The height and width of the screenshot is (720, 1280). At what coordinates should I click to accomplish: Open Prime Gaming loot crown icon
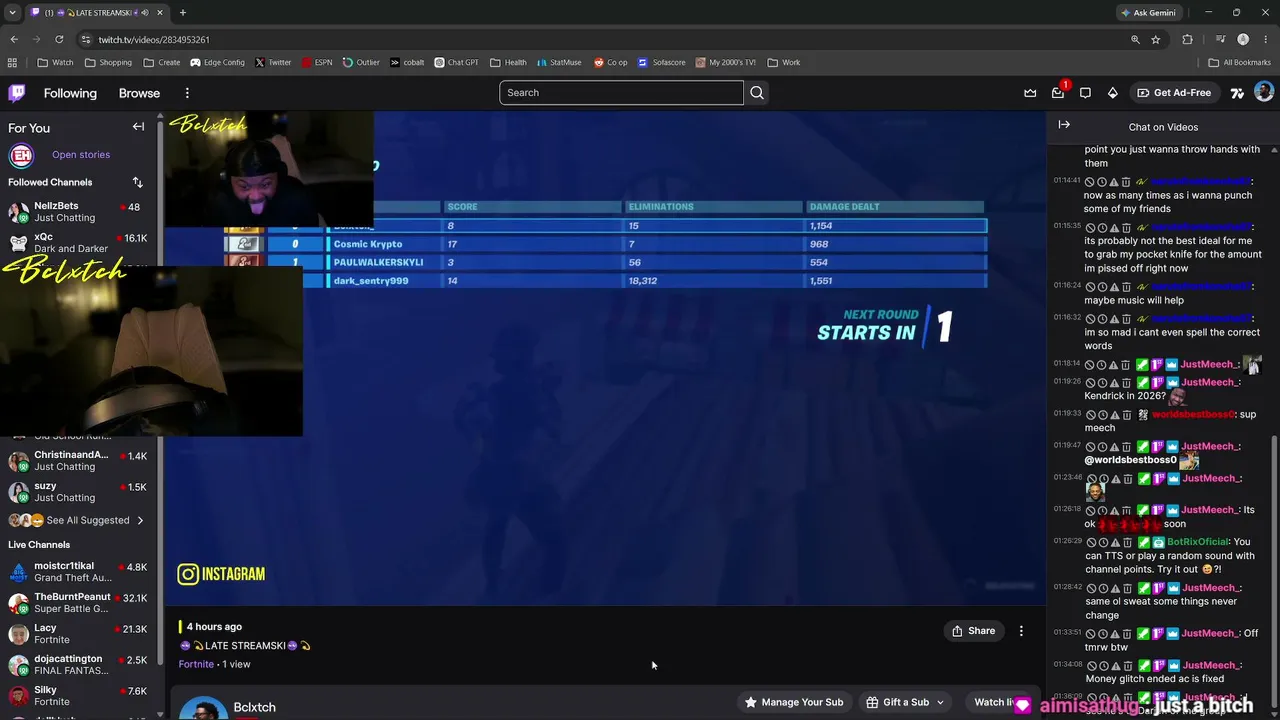[x=1030, y=93]
